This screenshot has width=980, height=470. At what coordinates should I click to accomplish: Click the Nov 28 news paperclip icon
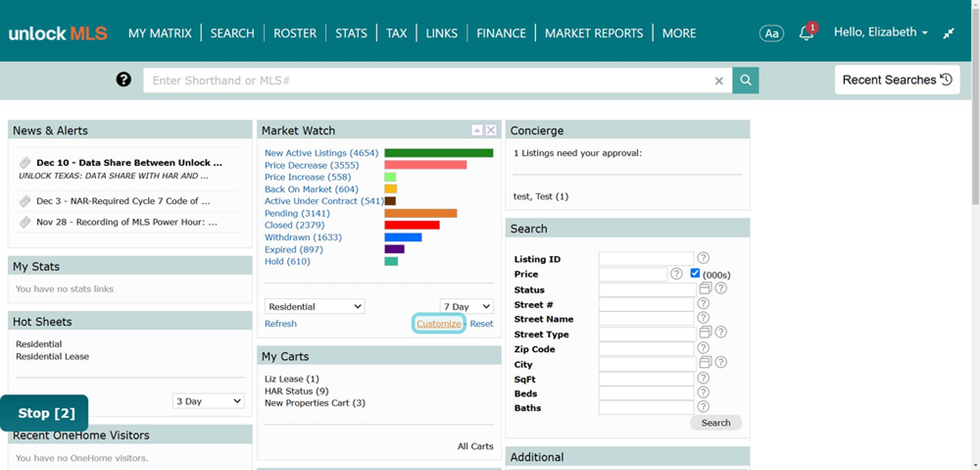tap(25, 222)
